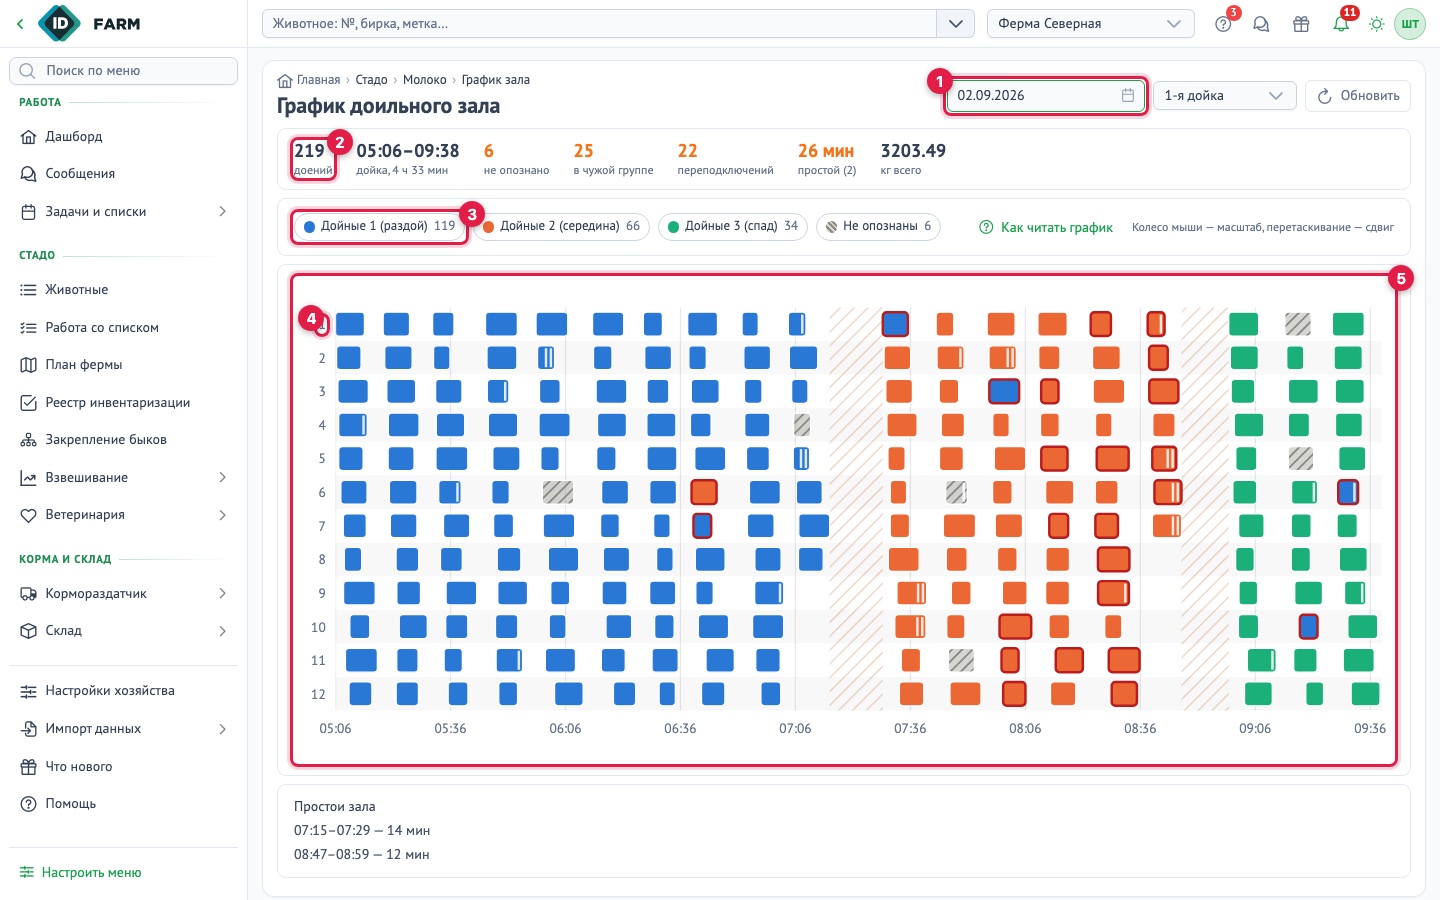Open the gift box icon in header
Viewport: 1440px width, 900px height.
pyautogui.click(x=1301, y=24)
